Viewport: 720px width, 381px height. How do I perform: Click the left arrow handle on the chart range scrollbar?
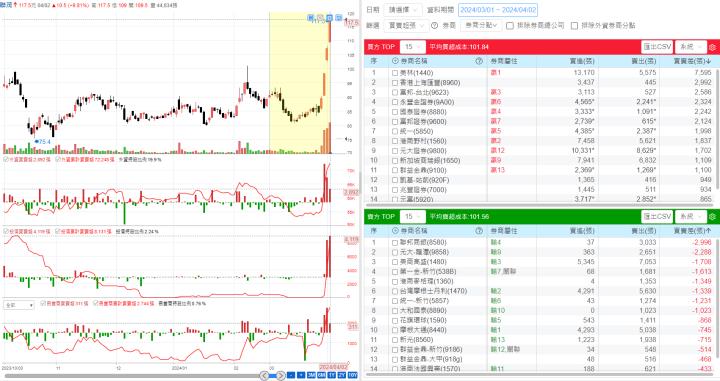(264, 375)
